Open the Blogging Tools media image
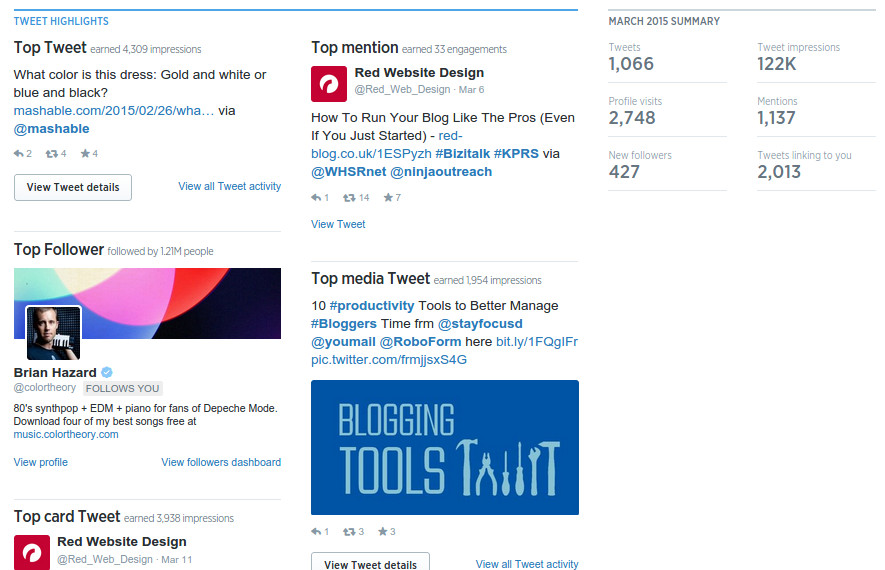 (x=445, y=448)
